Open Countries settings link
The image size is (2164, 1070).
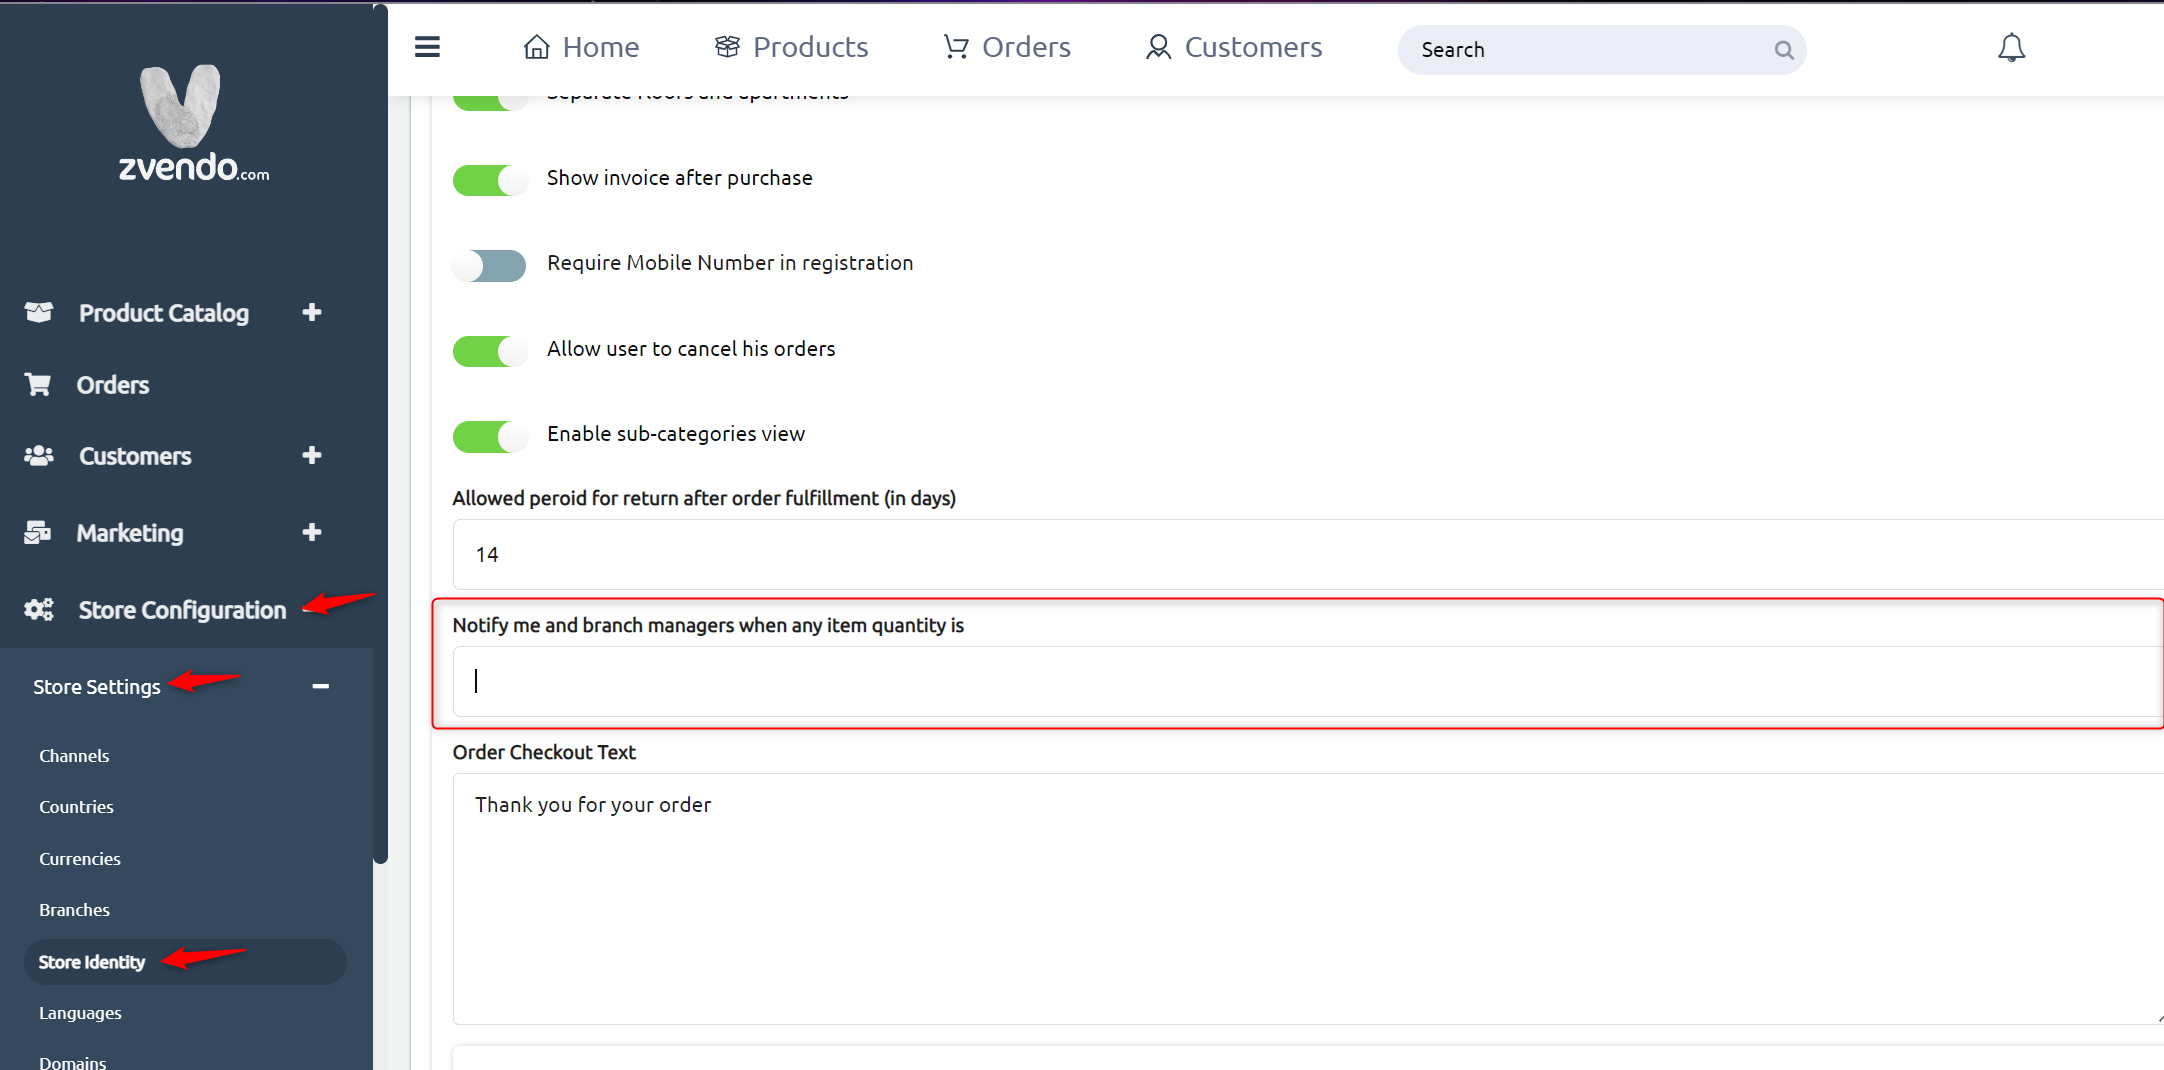[76, 807]
